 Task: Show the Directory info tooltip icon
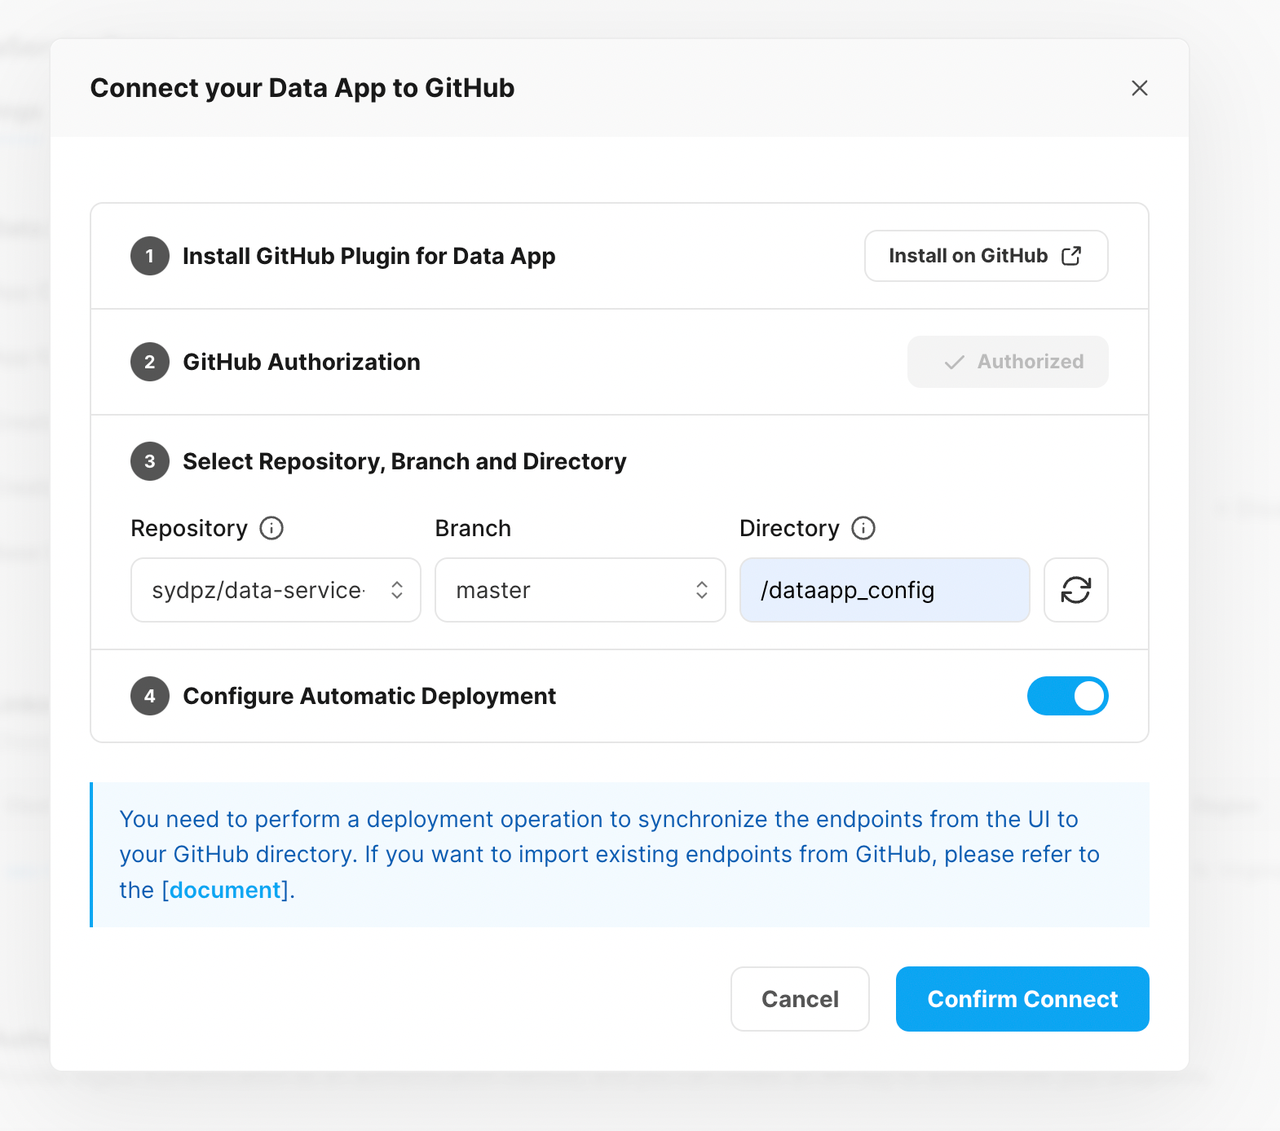(x=863, y=528)
